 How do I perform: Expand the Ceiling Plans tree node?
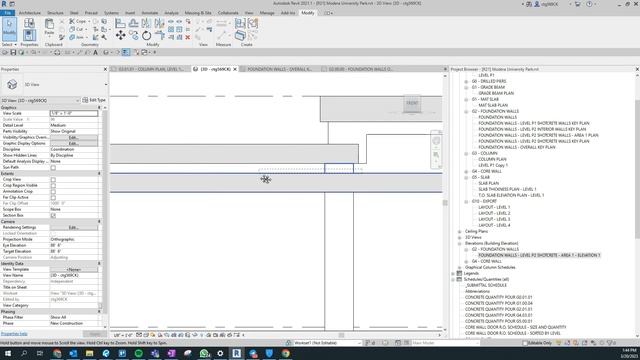point(460,231)
